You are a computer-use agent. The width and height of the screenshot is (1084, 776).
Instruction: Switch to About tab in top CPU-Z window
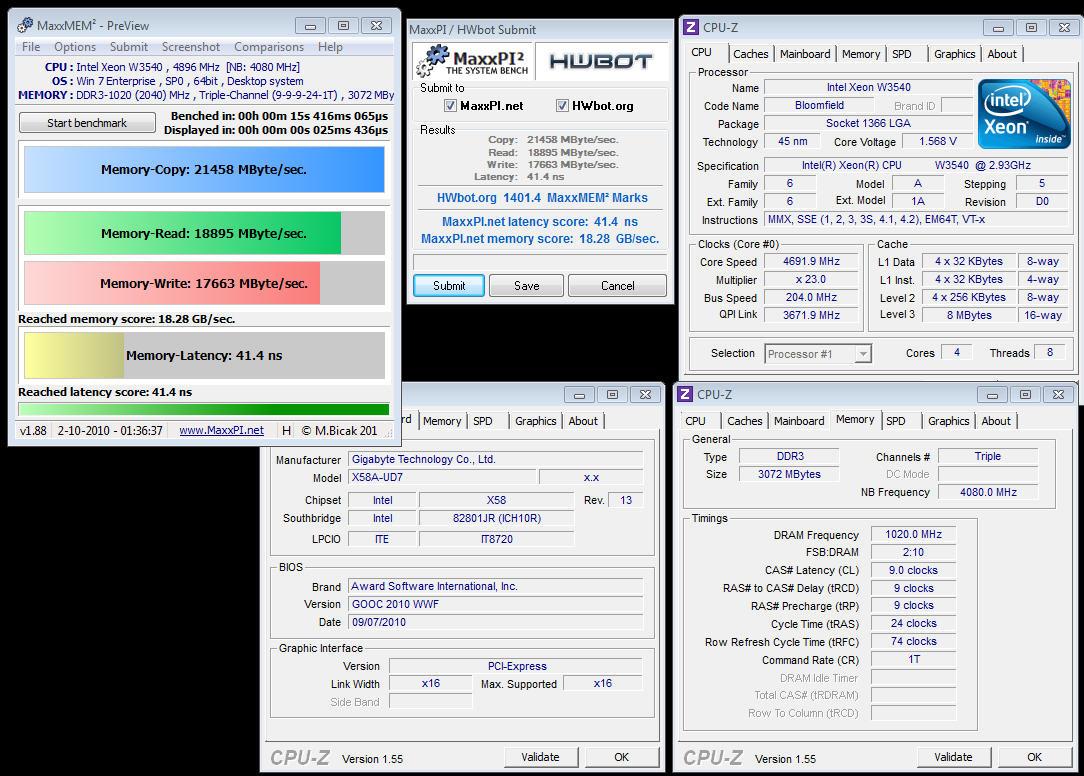pos(1002,54)
